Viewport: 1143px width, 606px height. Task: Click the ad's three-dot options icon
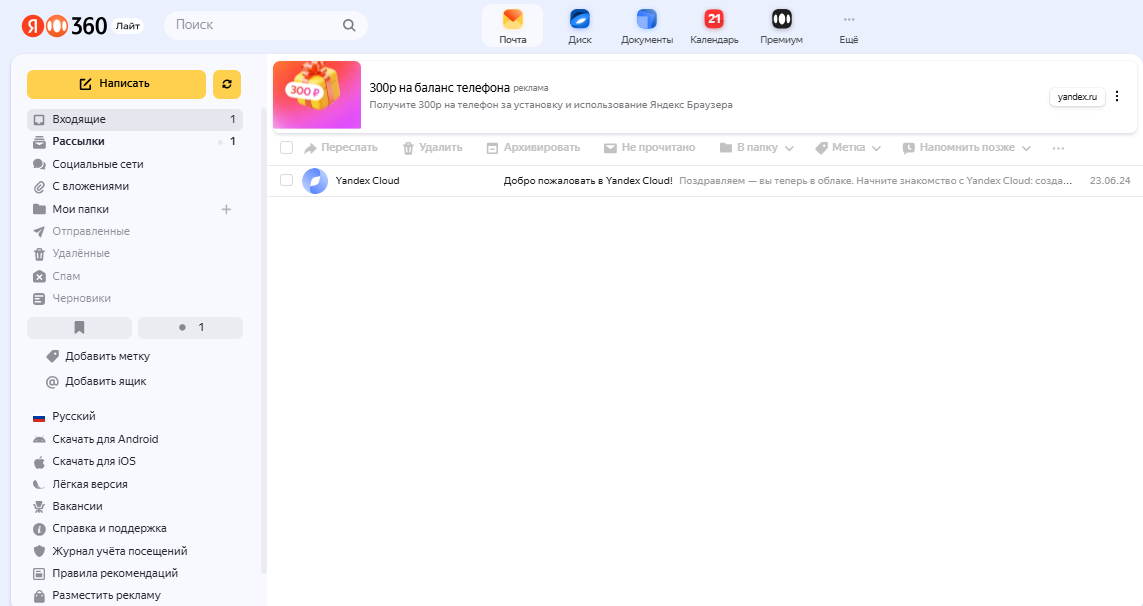pos(1117,96)
